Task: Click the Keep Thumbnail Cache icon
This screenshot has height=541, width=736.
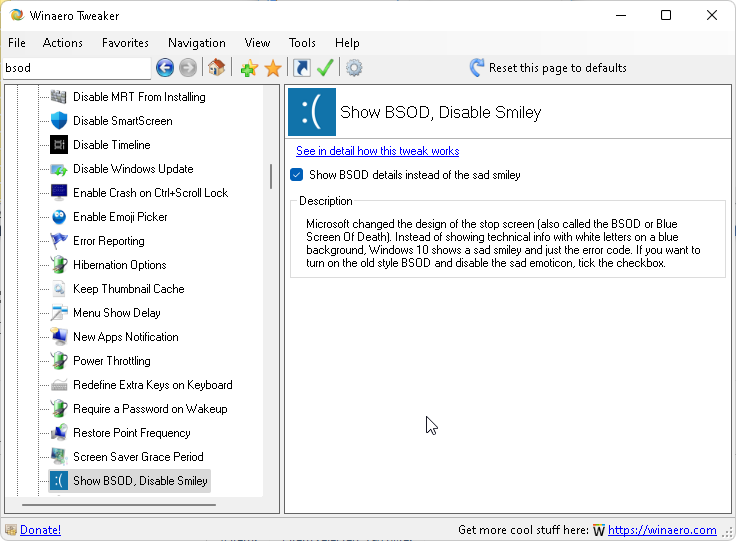Action: coord(59,289)
